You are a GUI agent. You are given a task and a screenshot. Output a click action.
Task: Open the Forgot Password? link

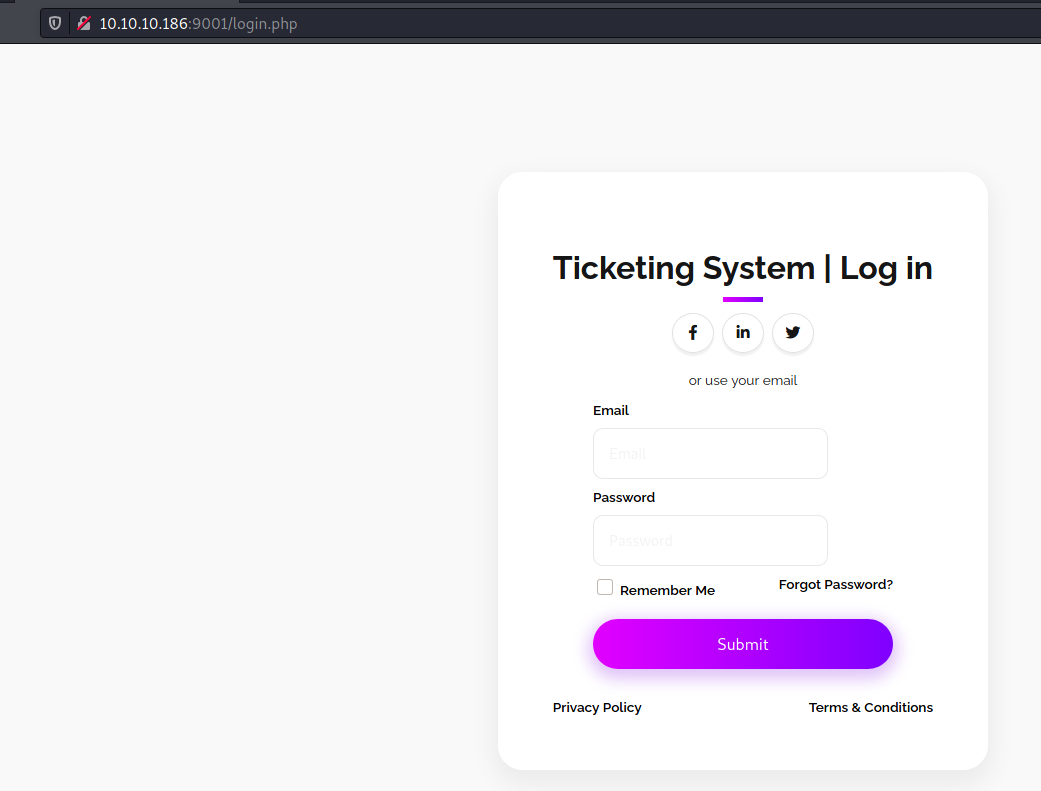tap(835, 584)
